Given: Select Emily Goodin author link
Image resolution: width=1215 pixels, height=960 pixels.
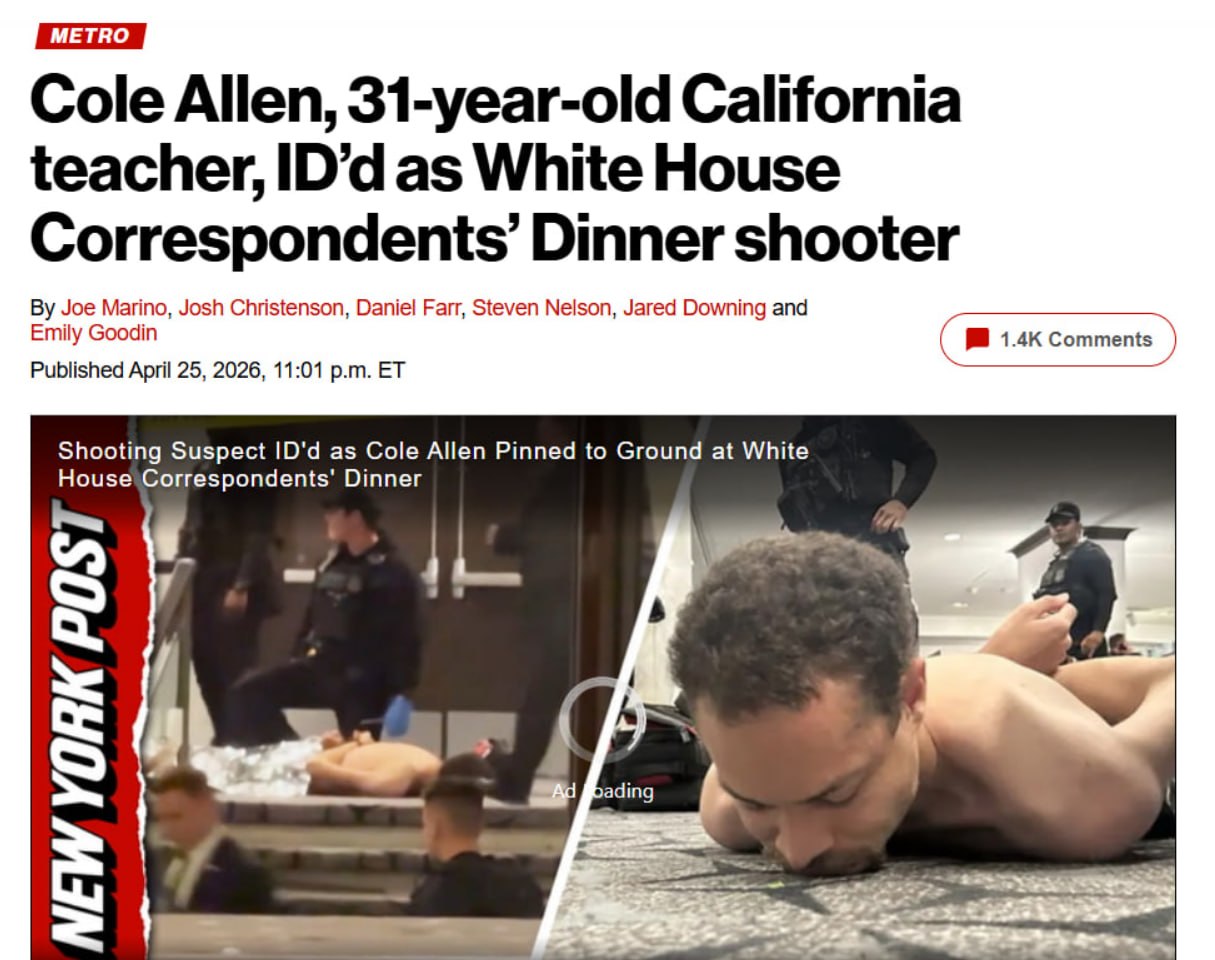Looking at the screenshot, I should [x=93, y=333].
